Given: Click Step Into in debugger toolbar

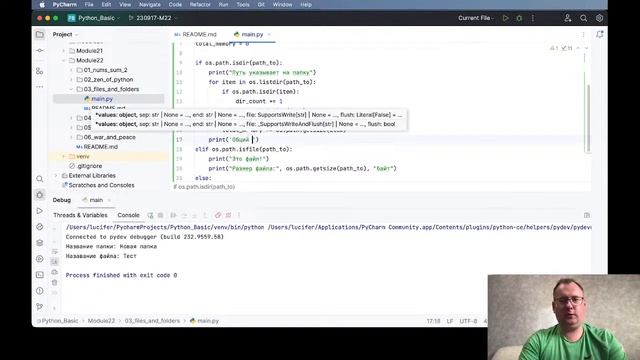Looking at the screenshot, I should coord(195,215).
